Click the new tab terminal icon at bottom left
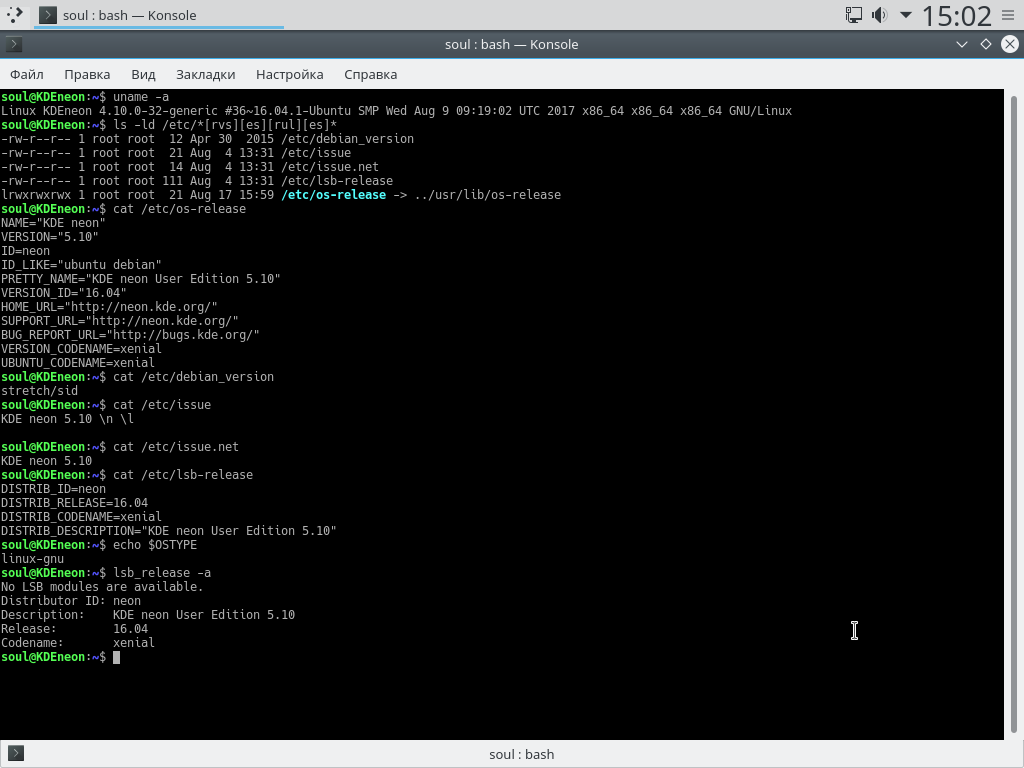The width and height of the screenshot is (1024, 768). click(x=16, y=754)
